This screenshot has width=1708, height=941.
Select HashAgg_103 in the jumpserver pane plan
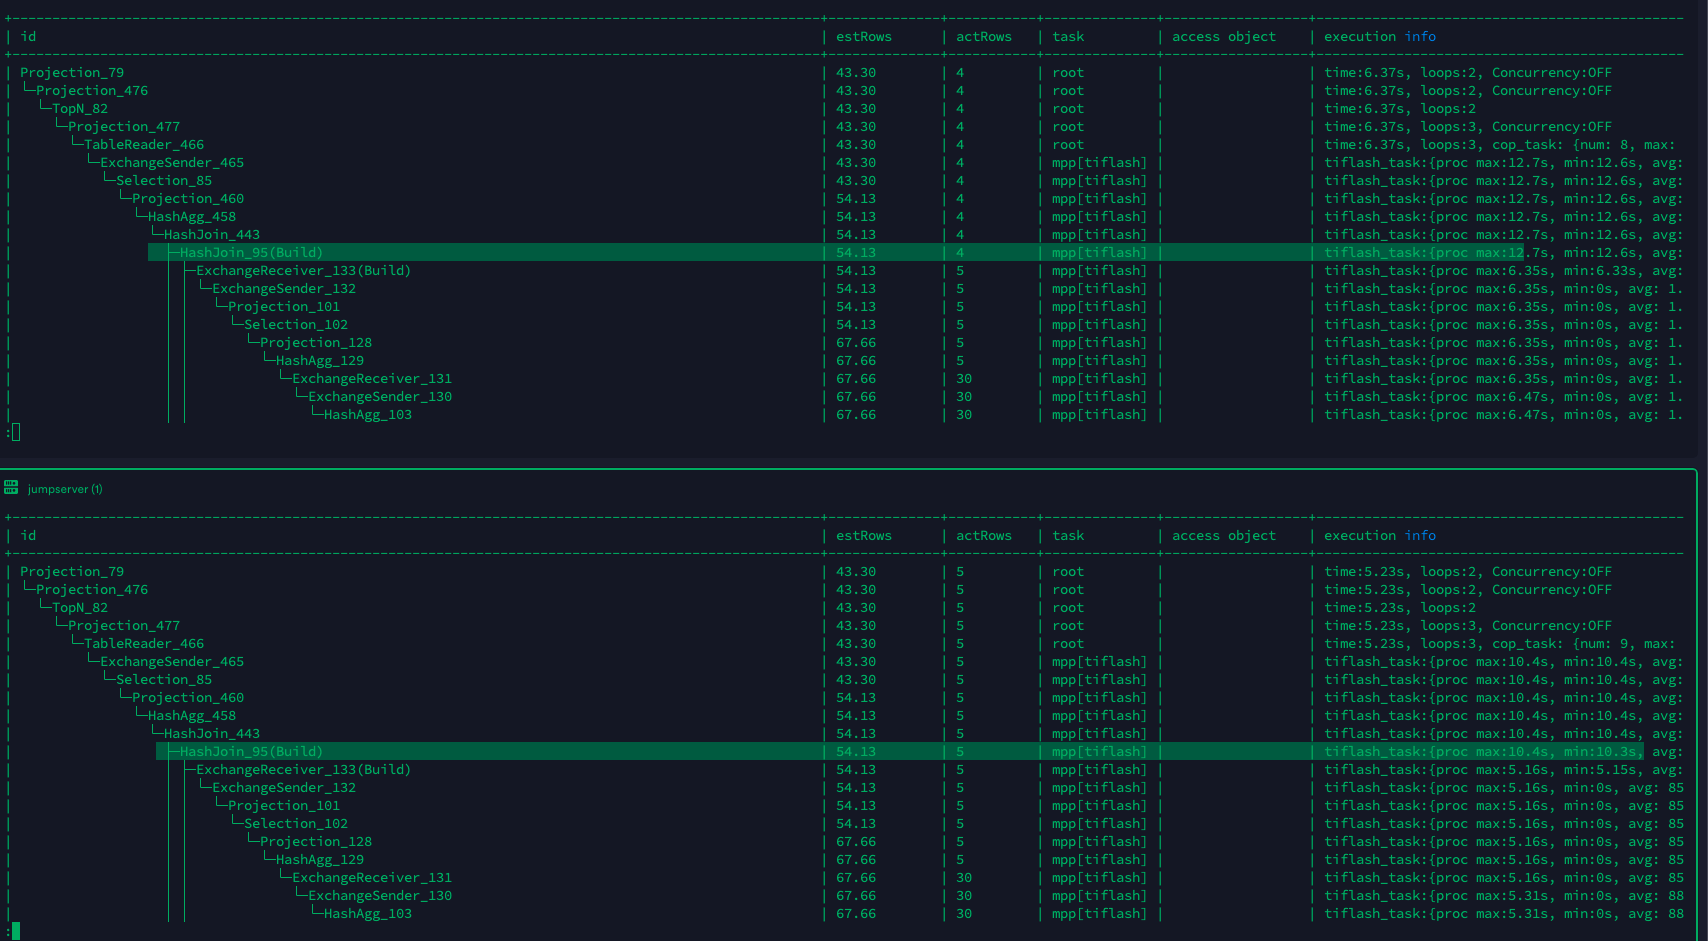point(368,914)
